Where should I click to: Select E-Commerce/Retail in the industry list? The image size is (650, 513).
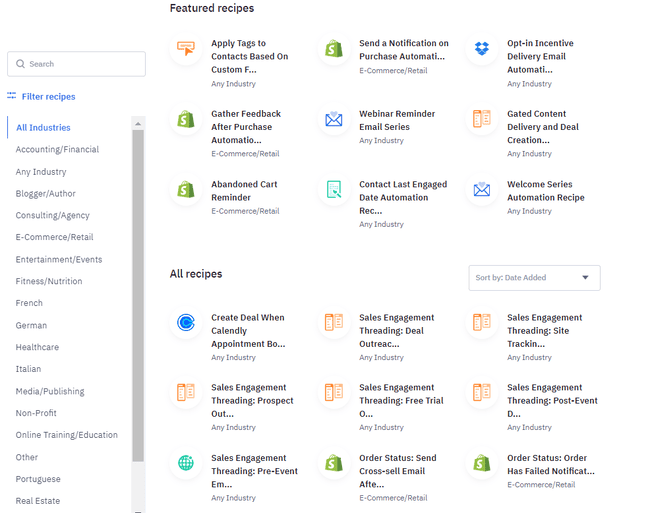tap(54, 237)
